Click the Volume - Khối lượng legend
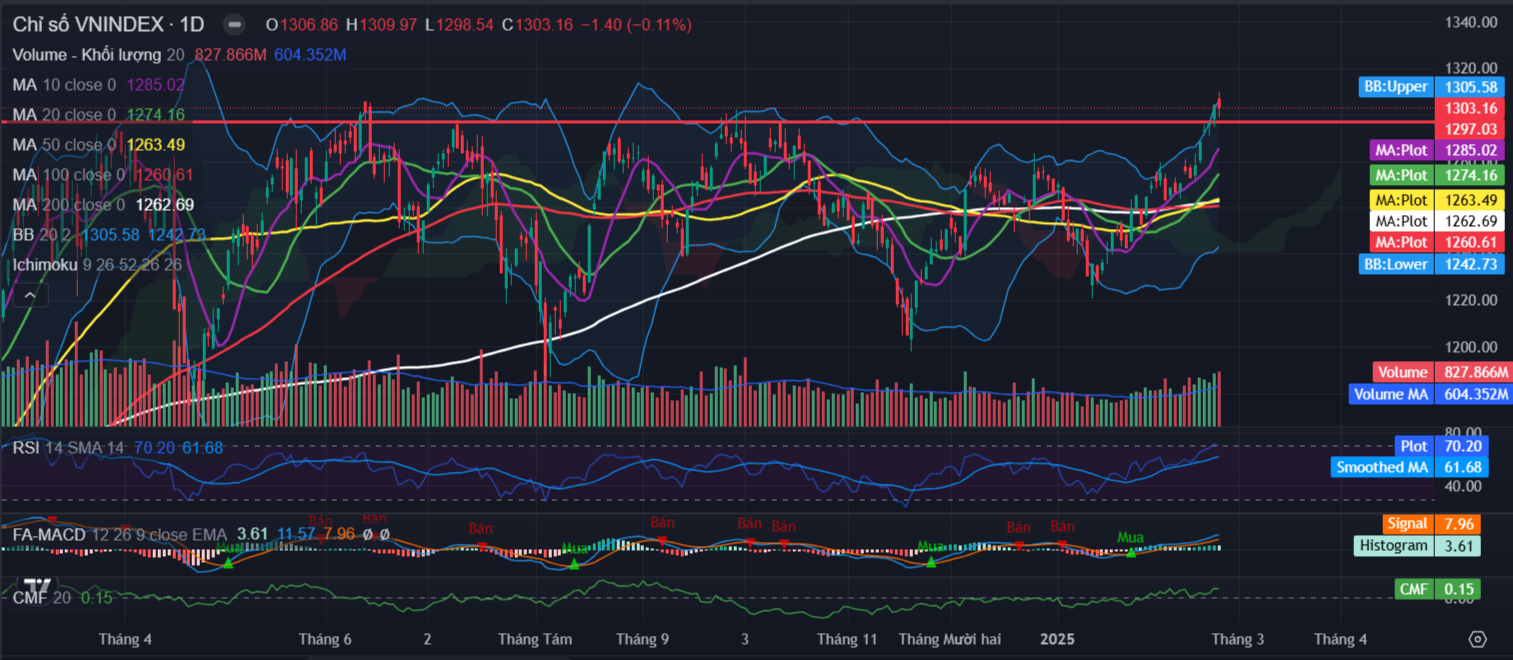Screen dimensions: 1513x660 coord(88,55)
